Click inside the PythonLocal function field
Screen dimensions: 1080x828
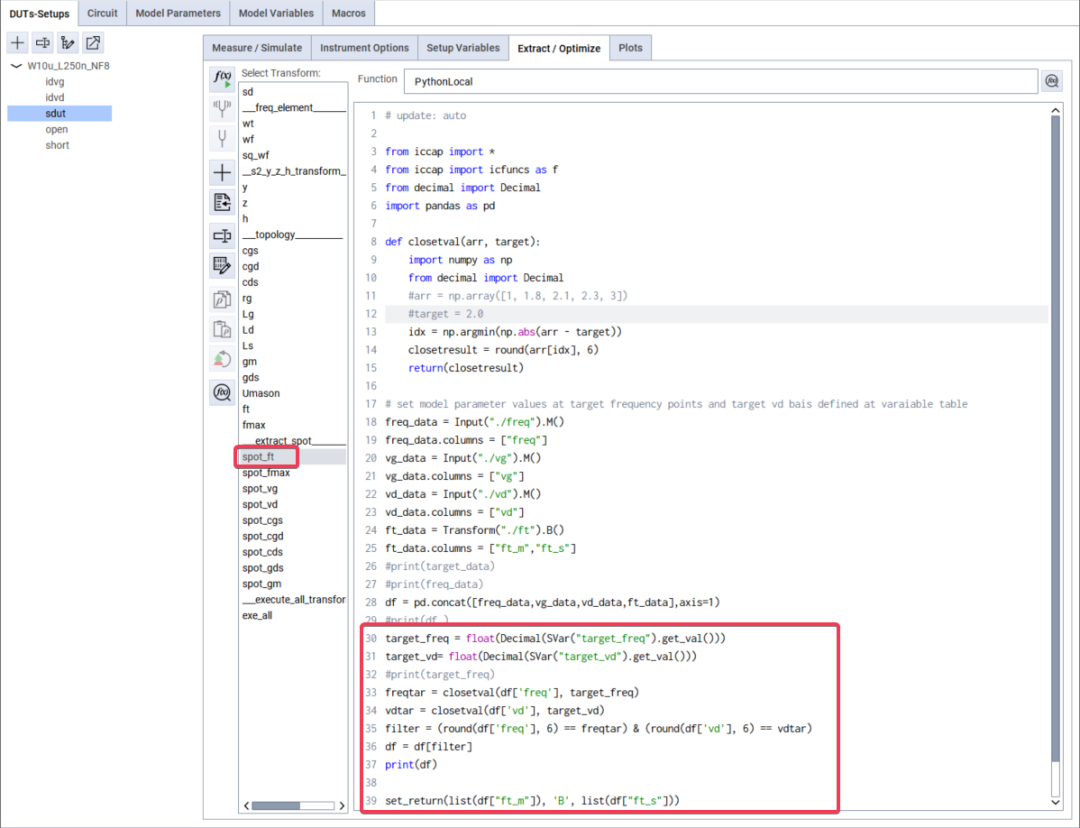pyautogui.click(x=720, y=81)
